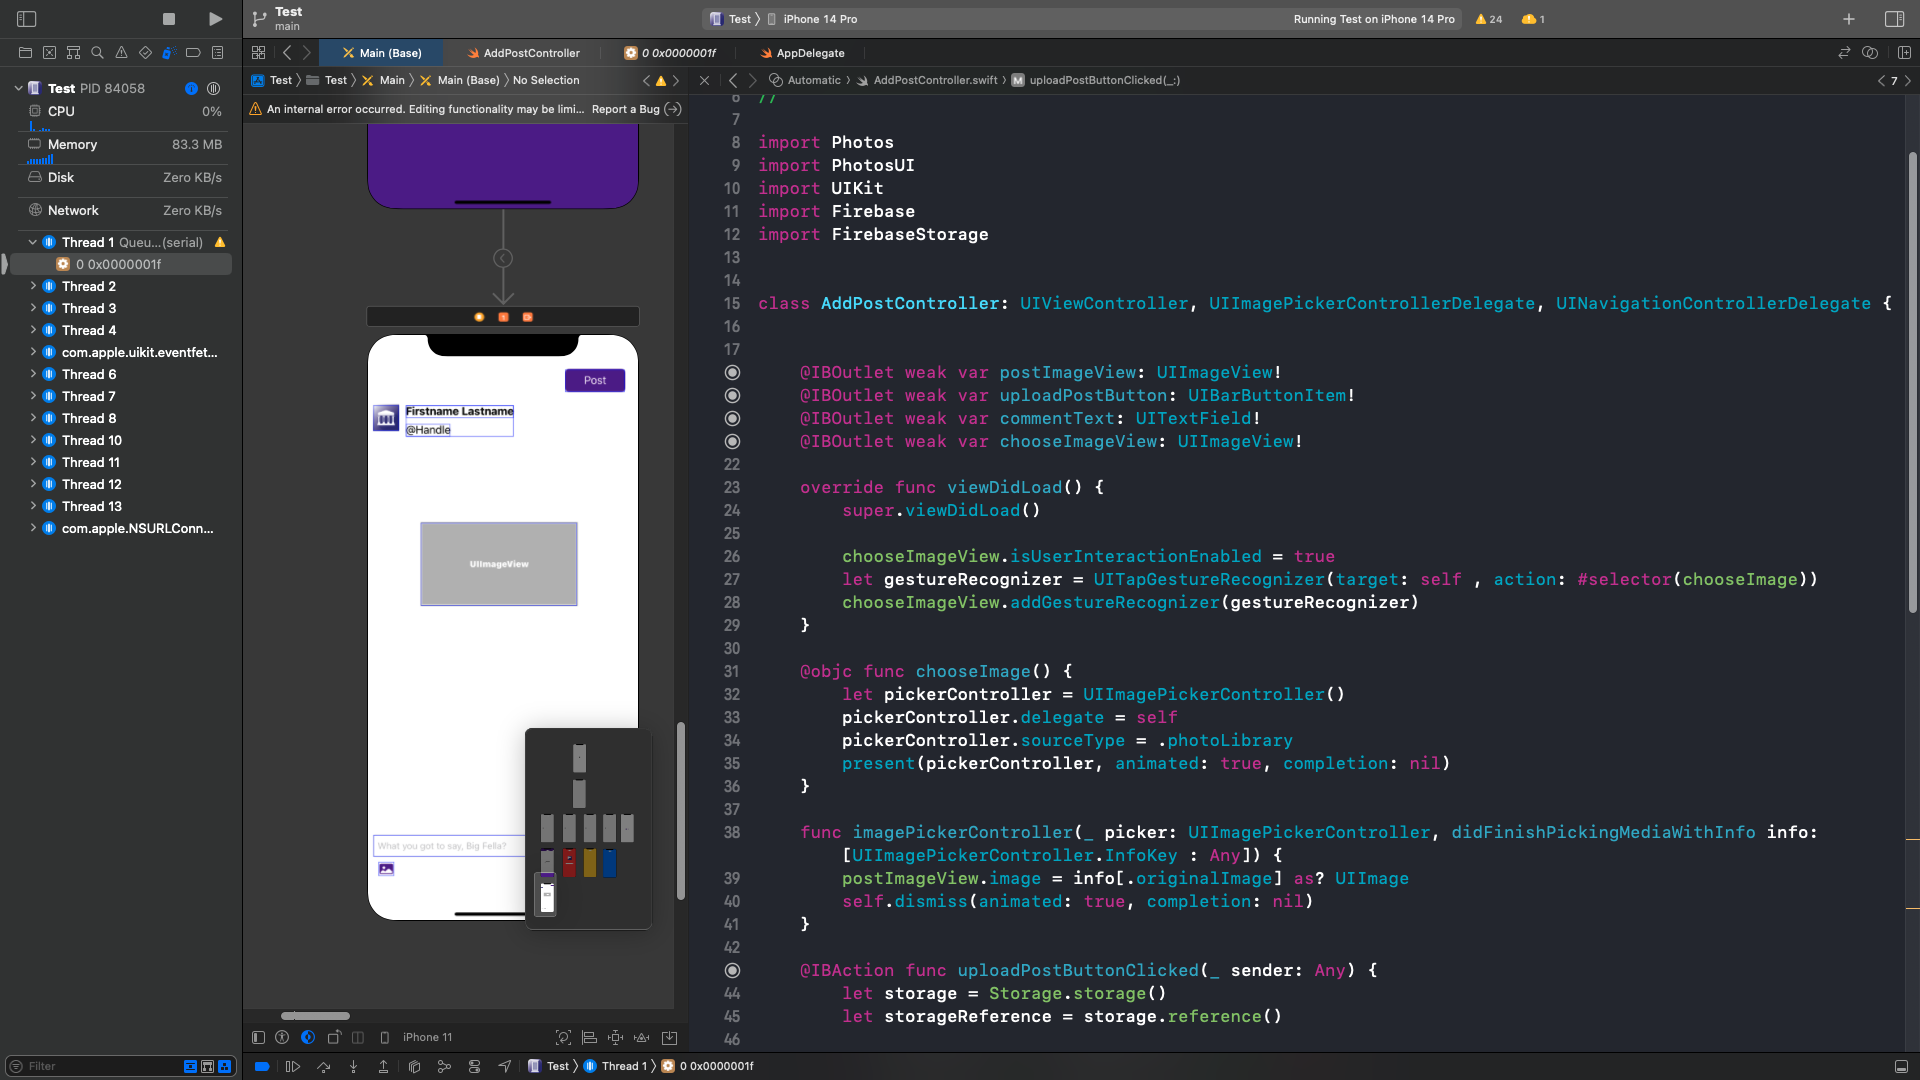Toggle the right inspector panel
This screenshot has height=1080, width=1920.
click(1894, 19)
